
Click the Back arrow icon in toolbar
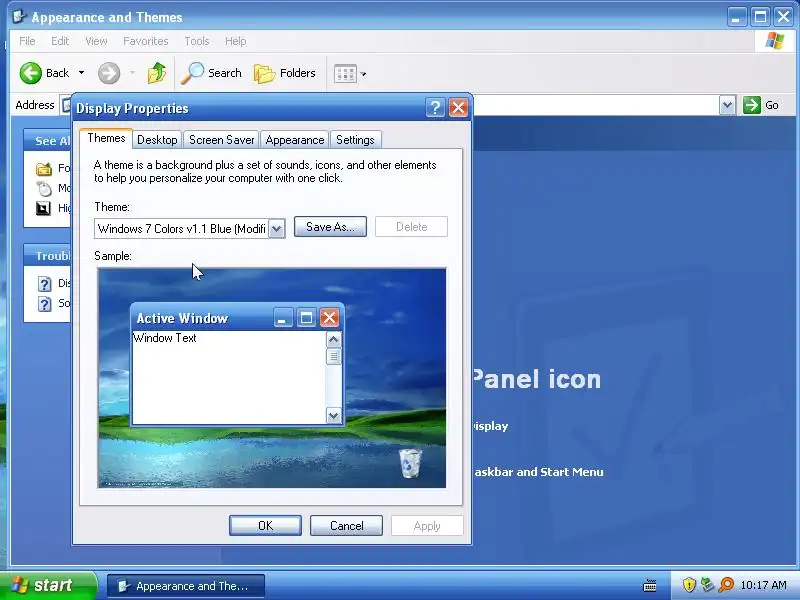point(31,73)
